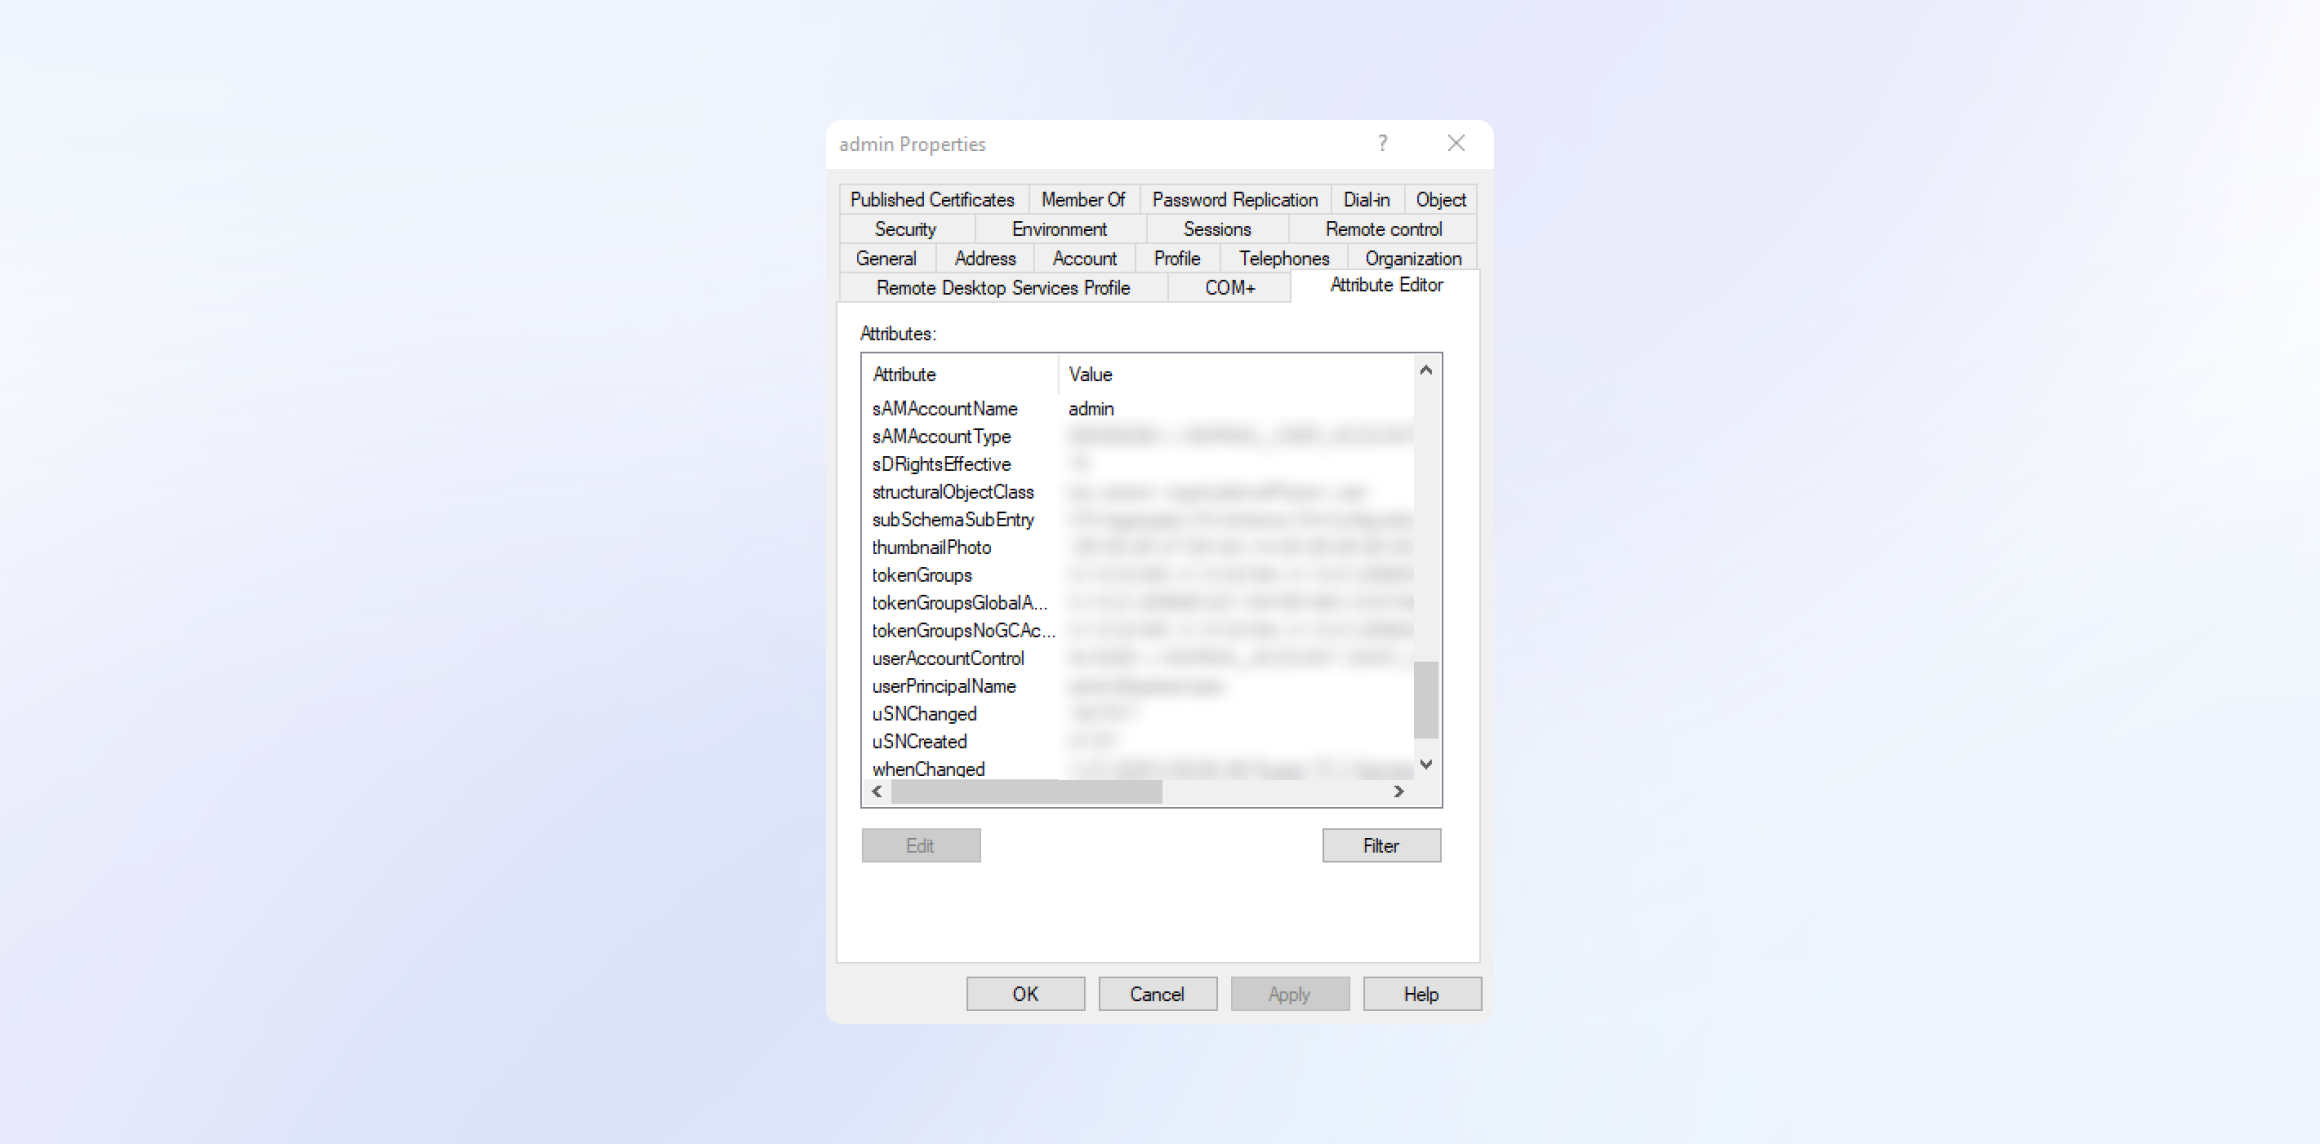Click the scroll up arrow in attributes list
This screenshot has height=1144, width=2320.
(1426, 370)
